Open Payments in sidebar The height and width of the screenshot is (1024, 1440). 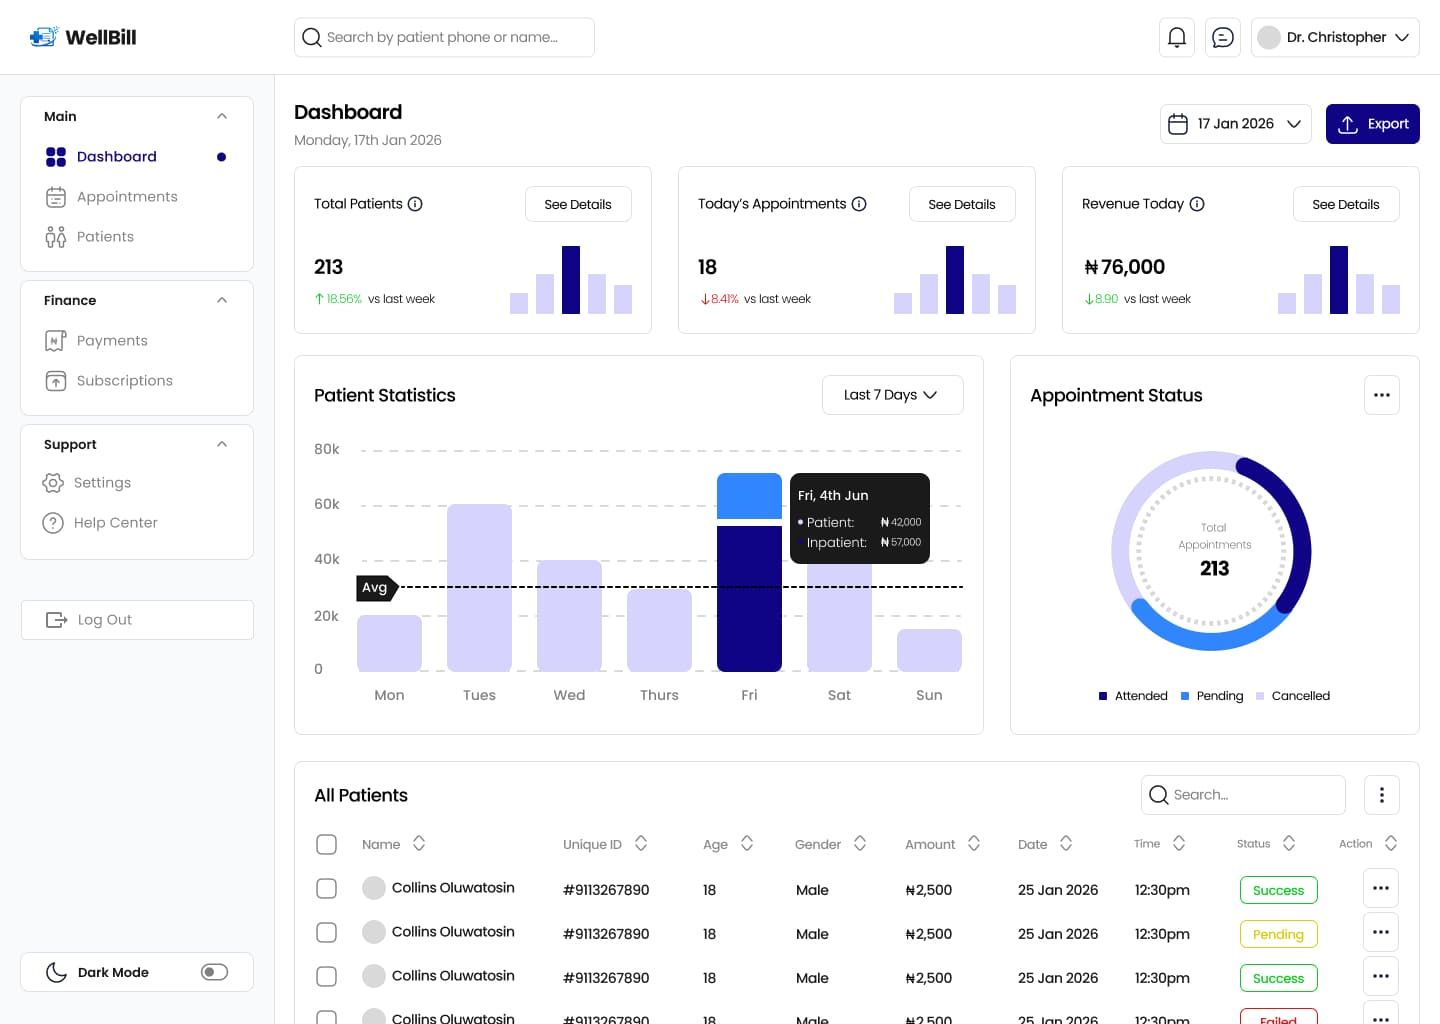tap(97, 341)
